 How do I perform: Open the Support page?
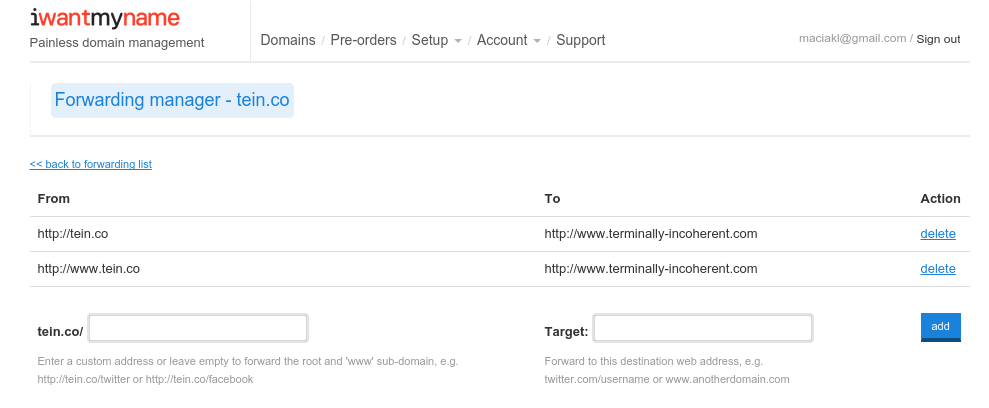(x=580, y=40)
